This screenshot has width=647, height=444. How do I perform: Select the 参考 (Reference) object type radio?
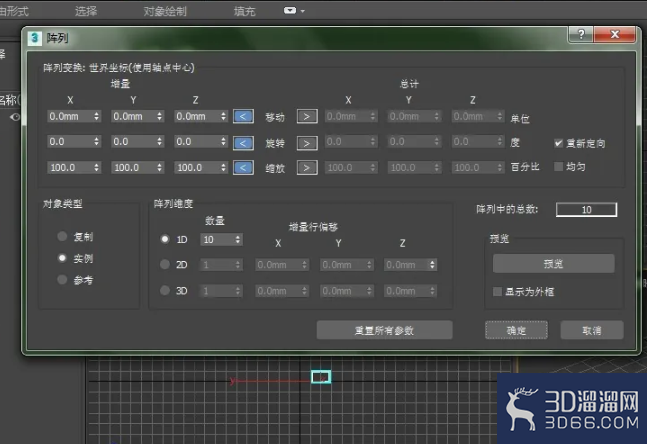click(62, 280)
